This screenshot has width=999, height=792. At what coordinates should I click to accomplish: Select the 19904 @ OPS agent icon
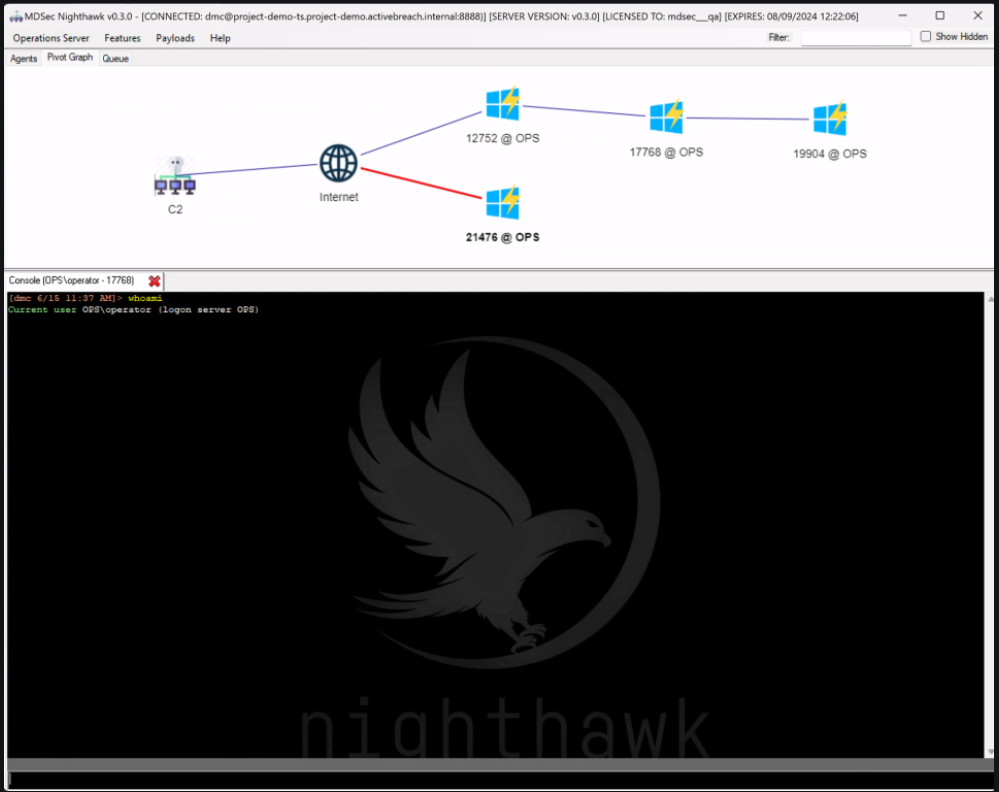pyautogui.click(x=830, y=118)
